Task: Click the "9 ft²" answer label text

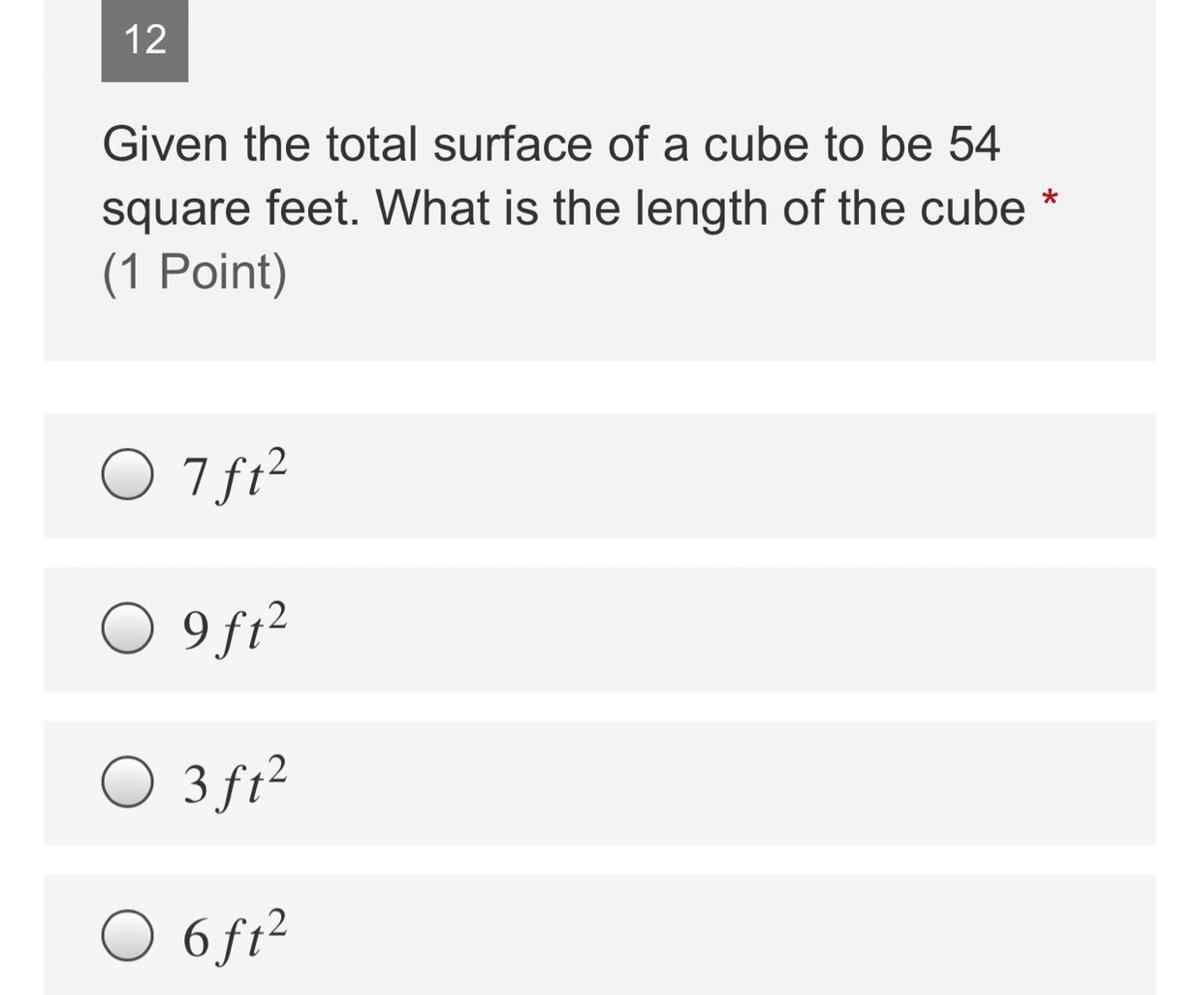Action: pos(235,630)
